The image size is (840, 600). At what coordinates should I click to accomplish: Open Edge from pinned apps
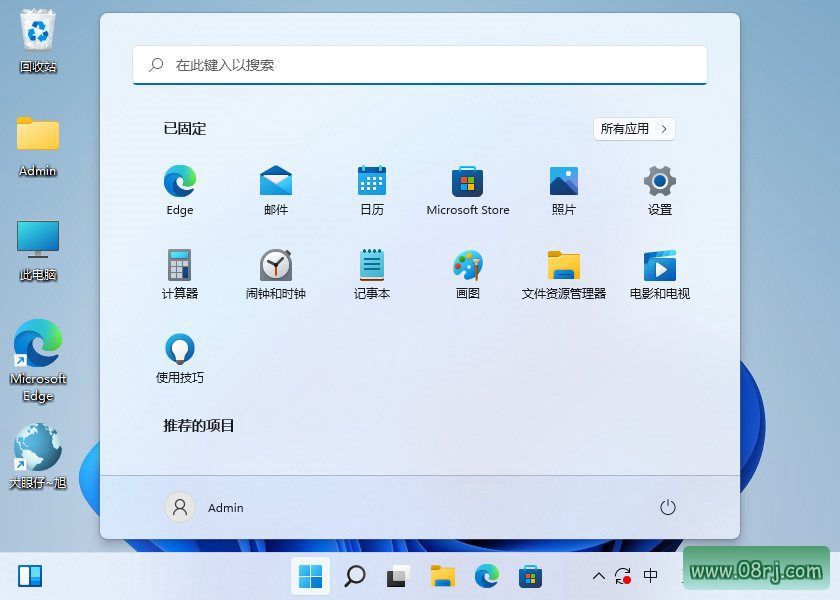pos(179,190)
